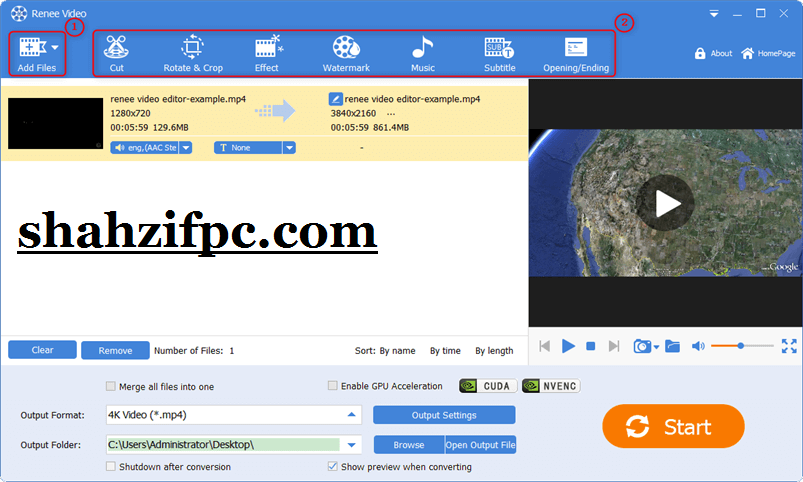Click the Renee Video app logo

click(19, 13)
